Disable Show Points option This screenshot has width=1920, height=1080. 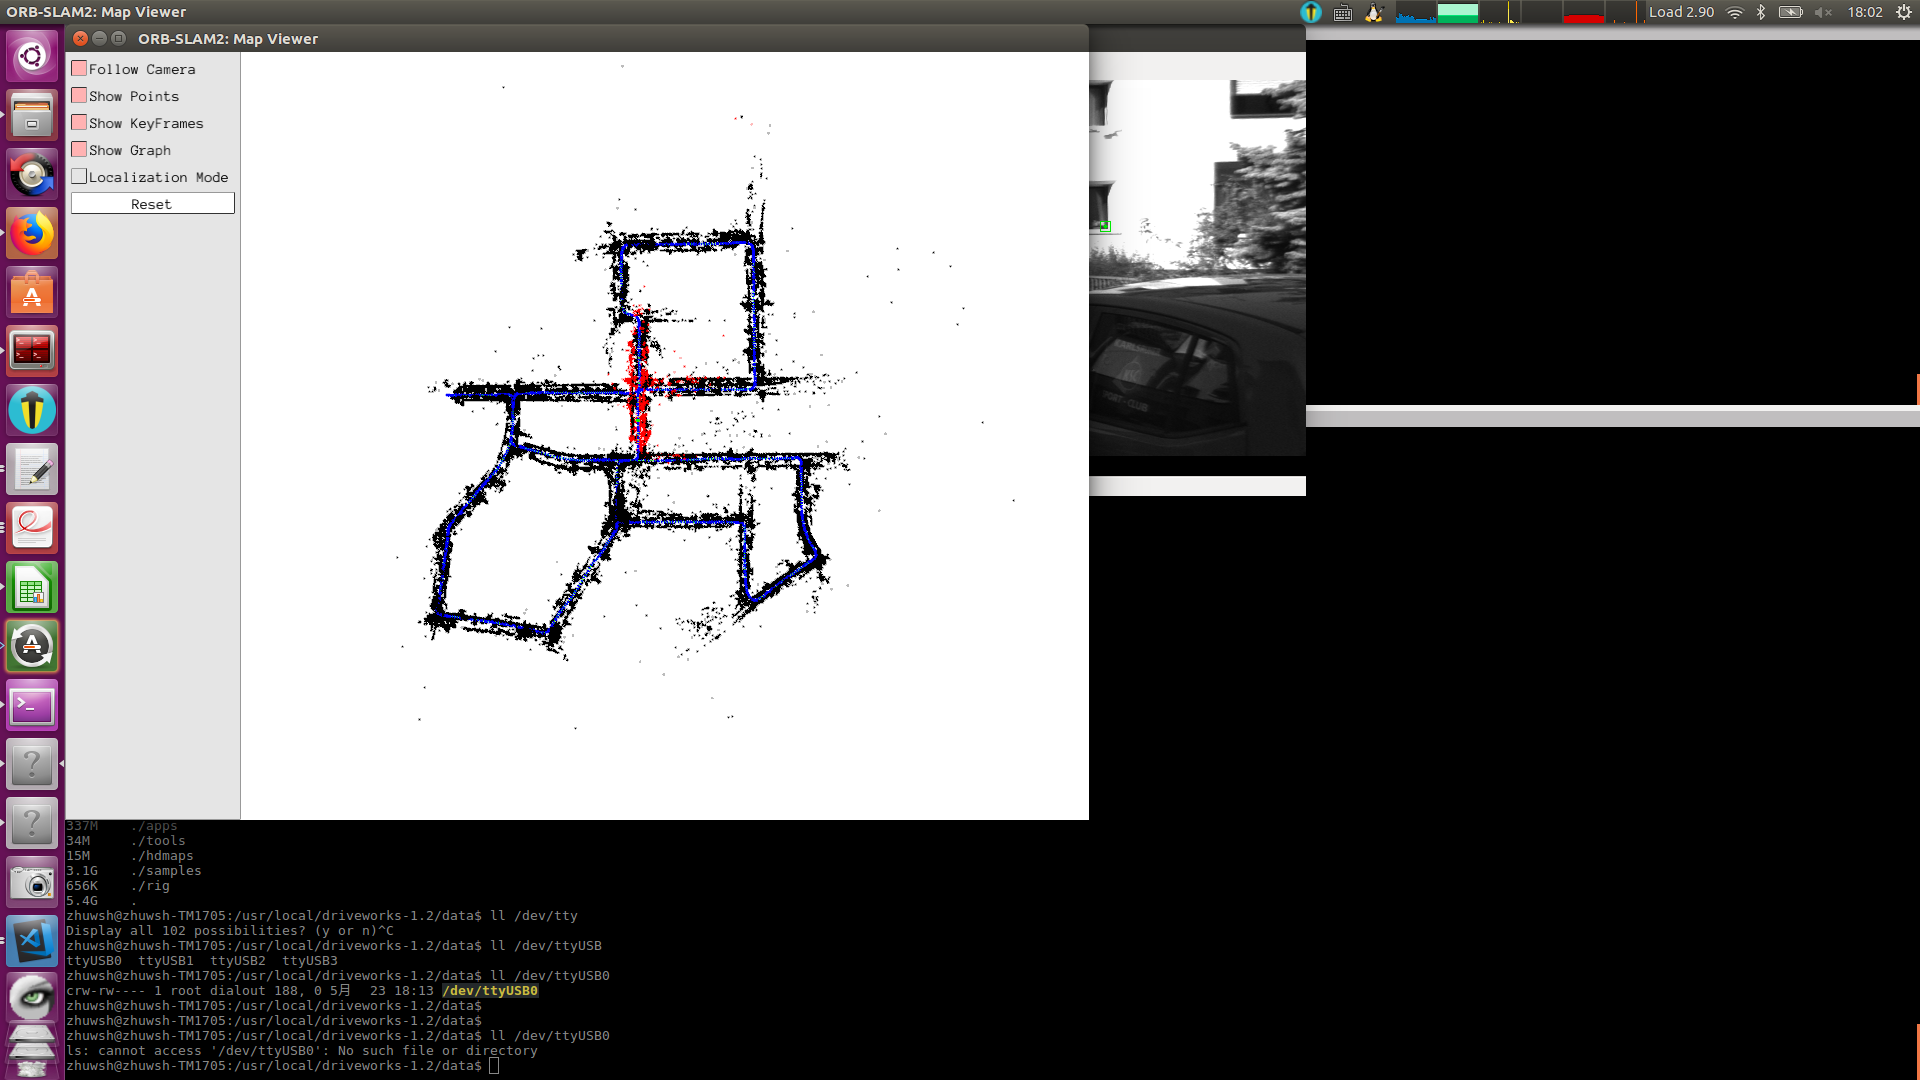pyautogui.click(x=79, y=96)
